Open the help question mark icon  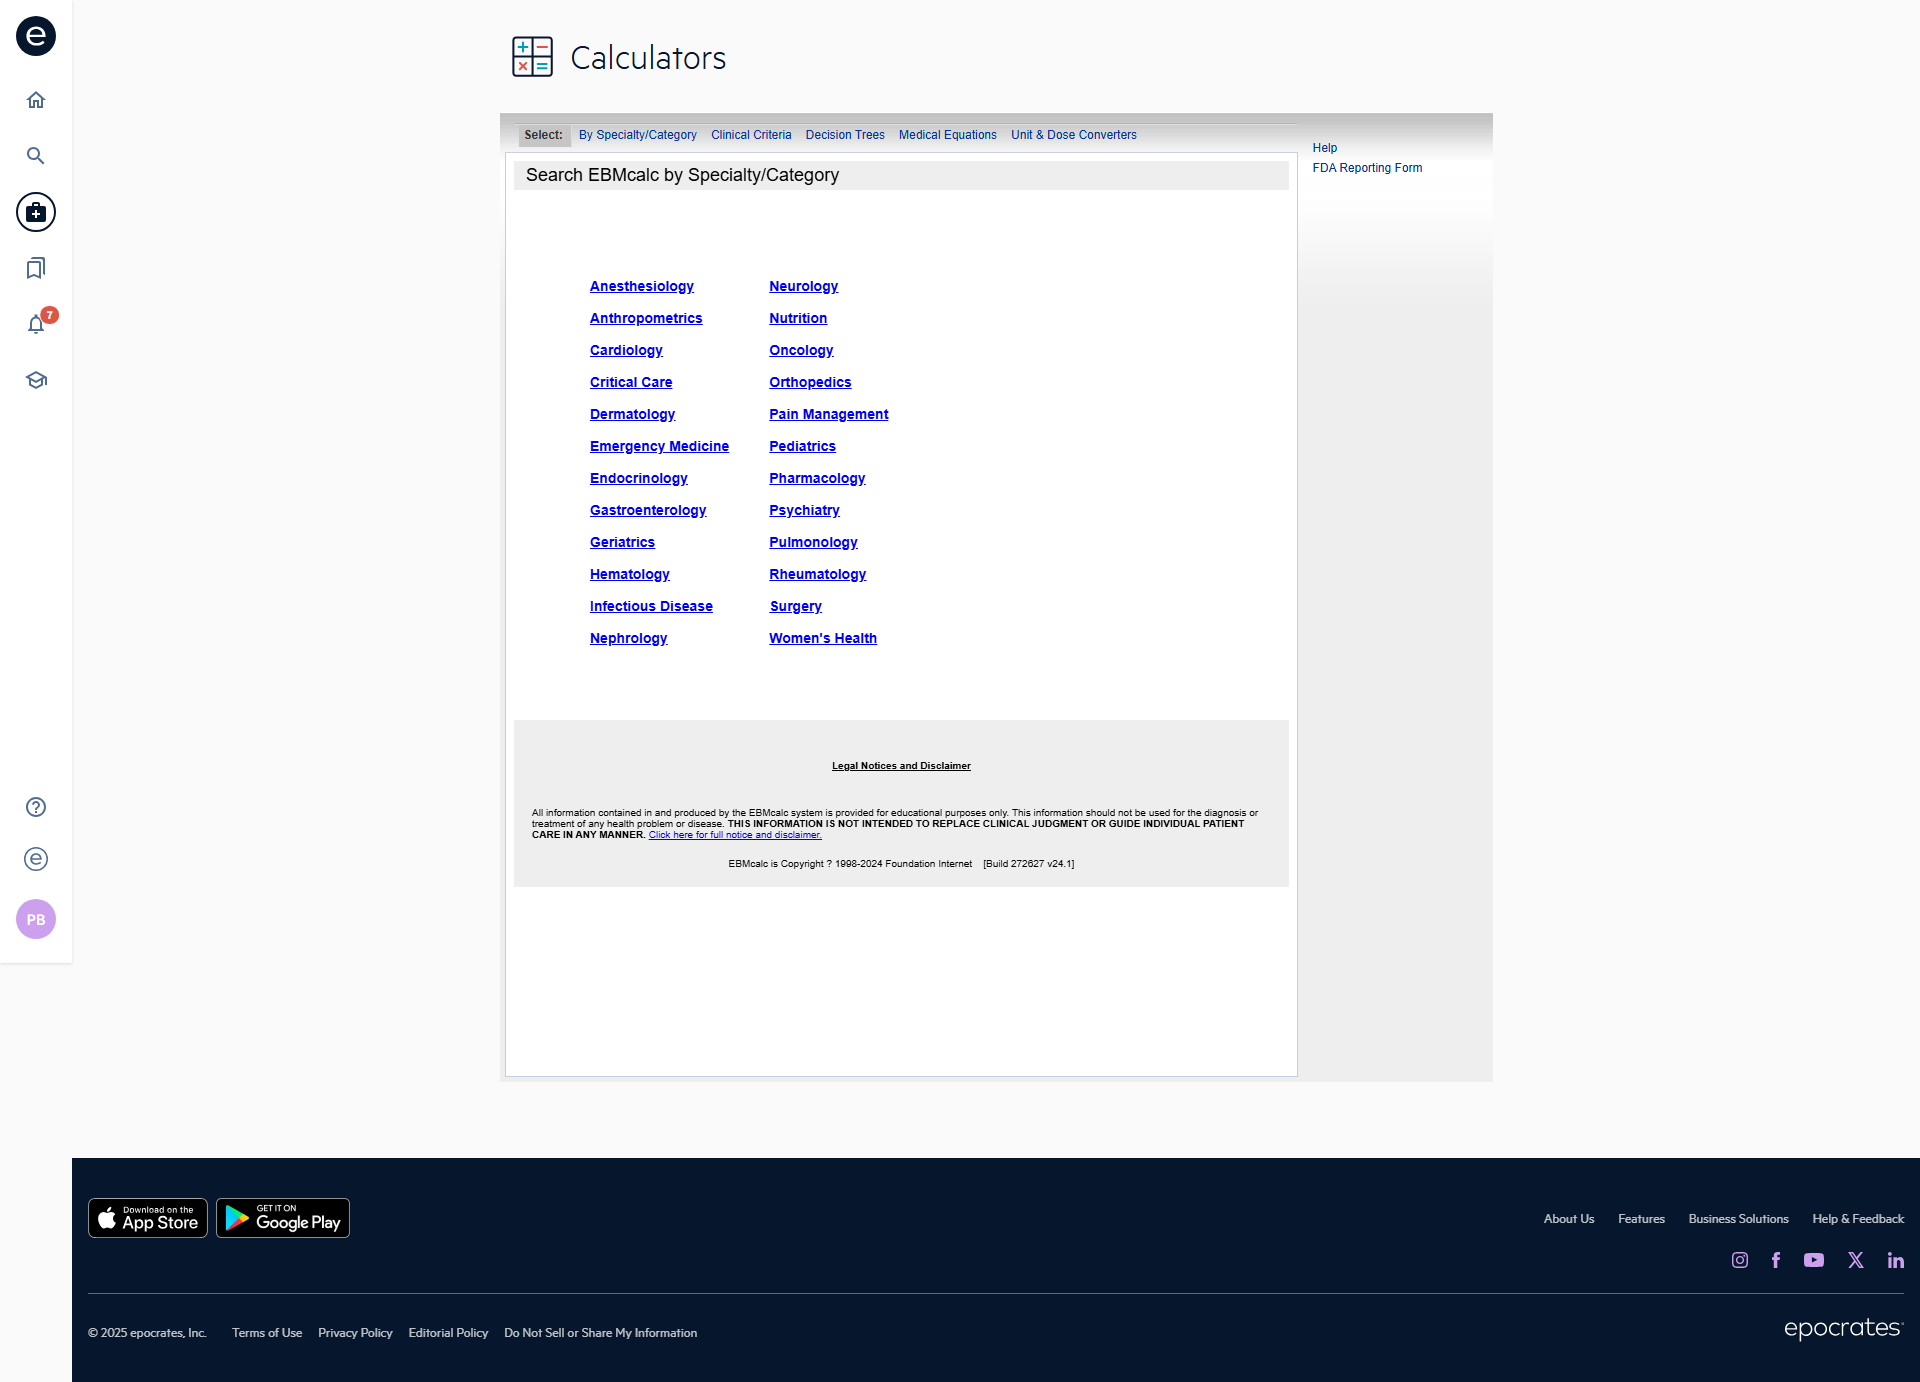click(36, 807)
